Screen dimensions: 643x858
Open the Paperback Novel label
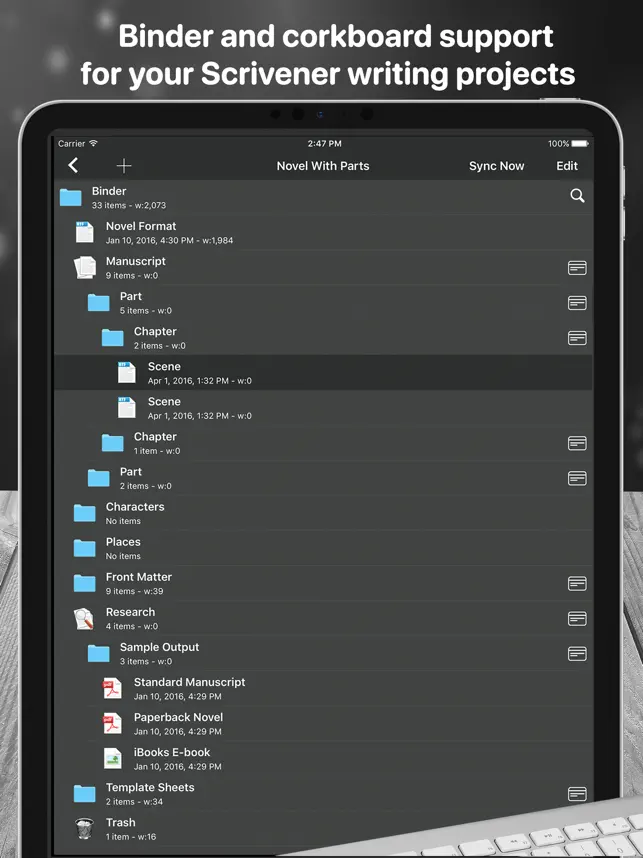click(178, 717)
